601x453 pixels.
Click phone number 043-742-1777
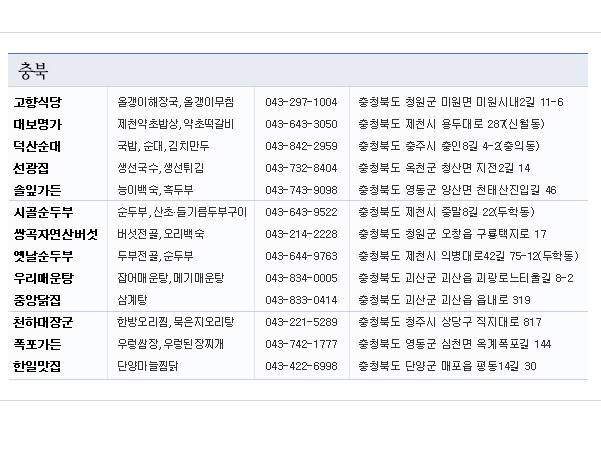301,344
